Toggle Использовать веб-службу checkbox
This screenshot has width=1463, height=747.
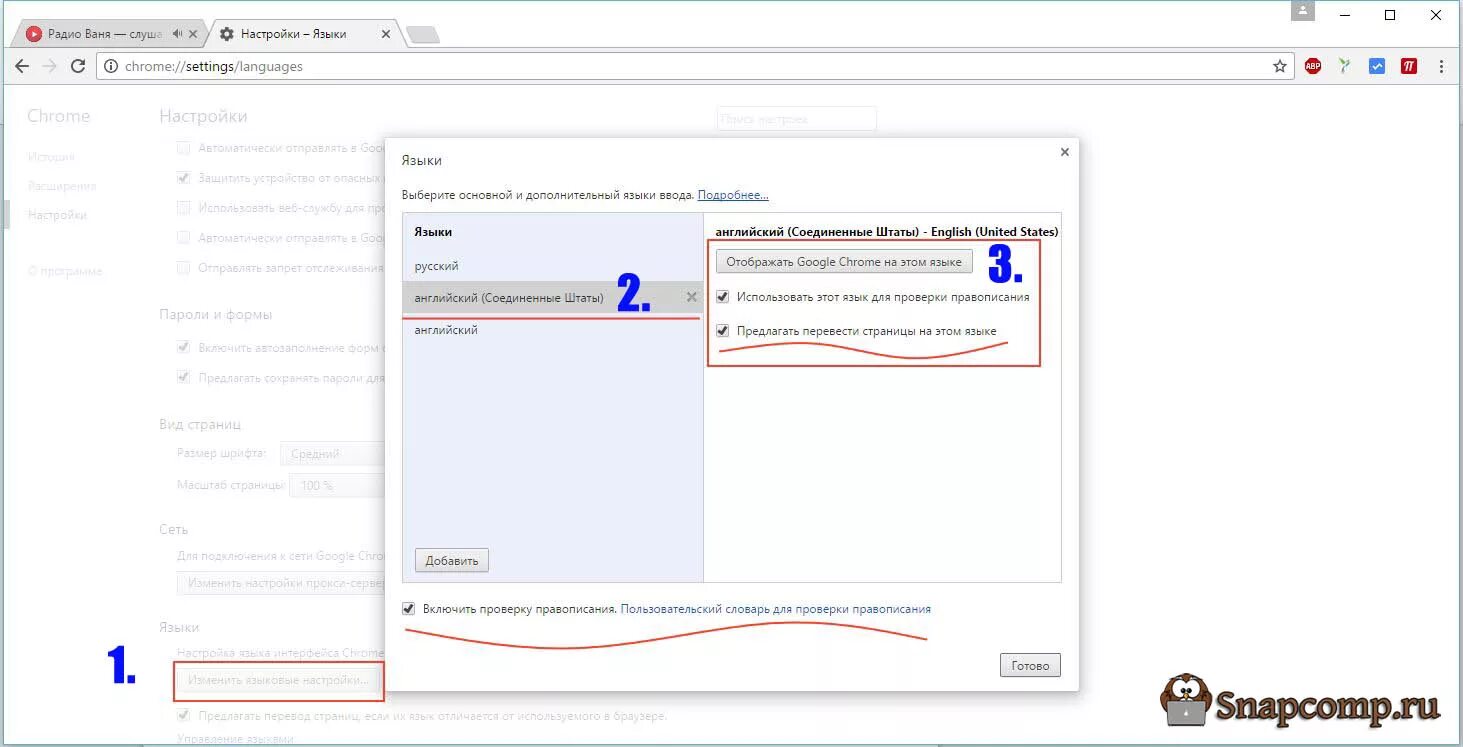pos(183,208)
